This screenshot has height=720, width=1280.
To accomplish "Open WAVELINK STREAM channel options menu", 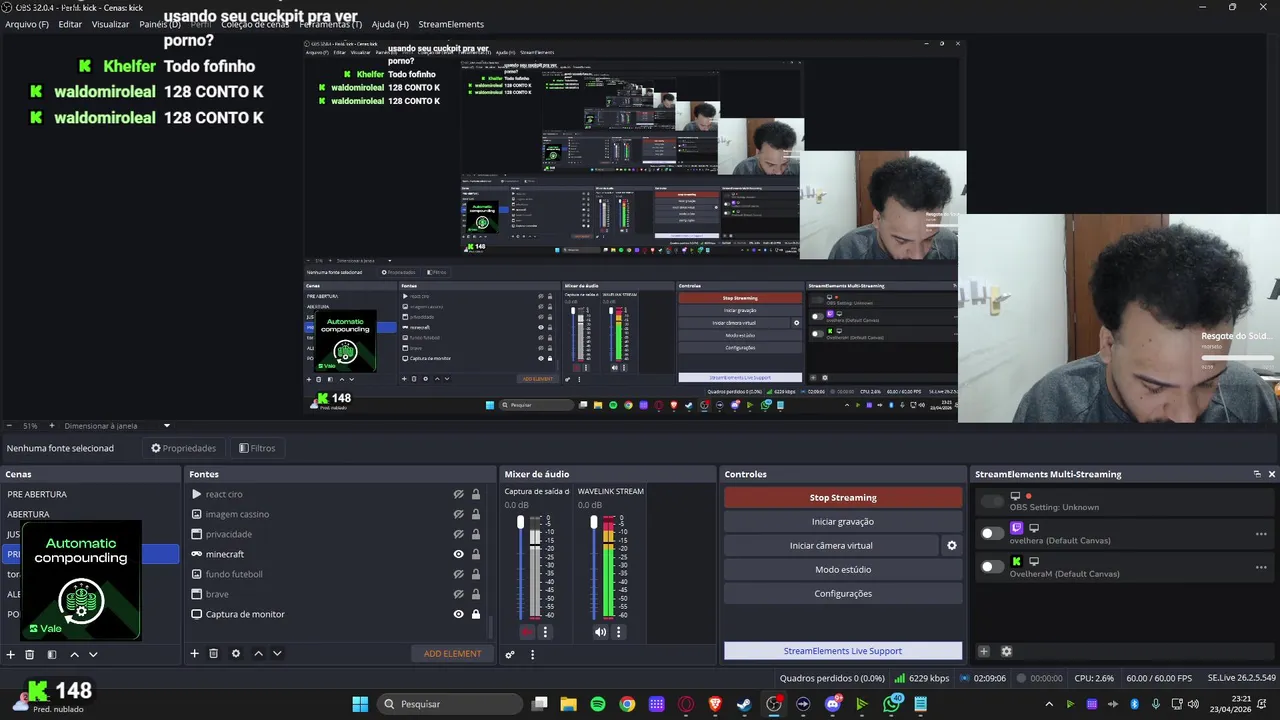I will pyautogui.click(x=618, y=632).
